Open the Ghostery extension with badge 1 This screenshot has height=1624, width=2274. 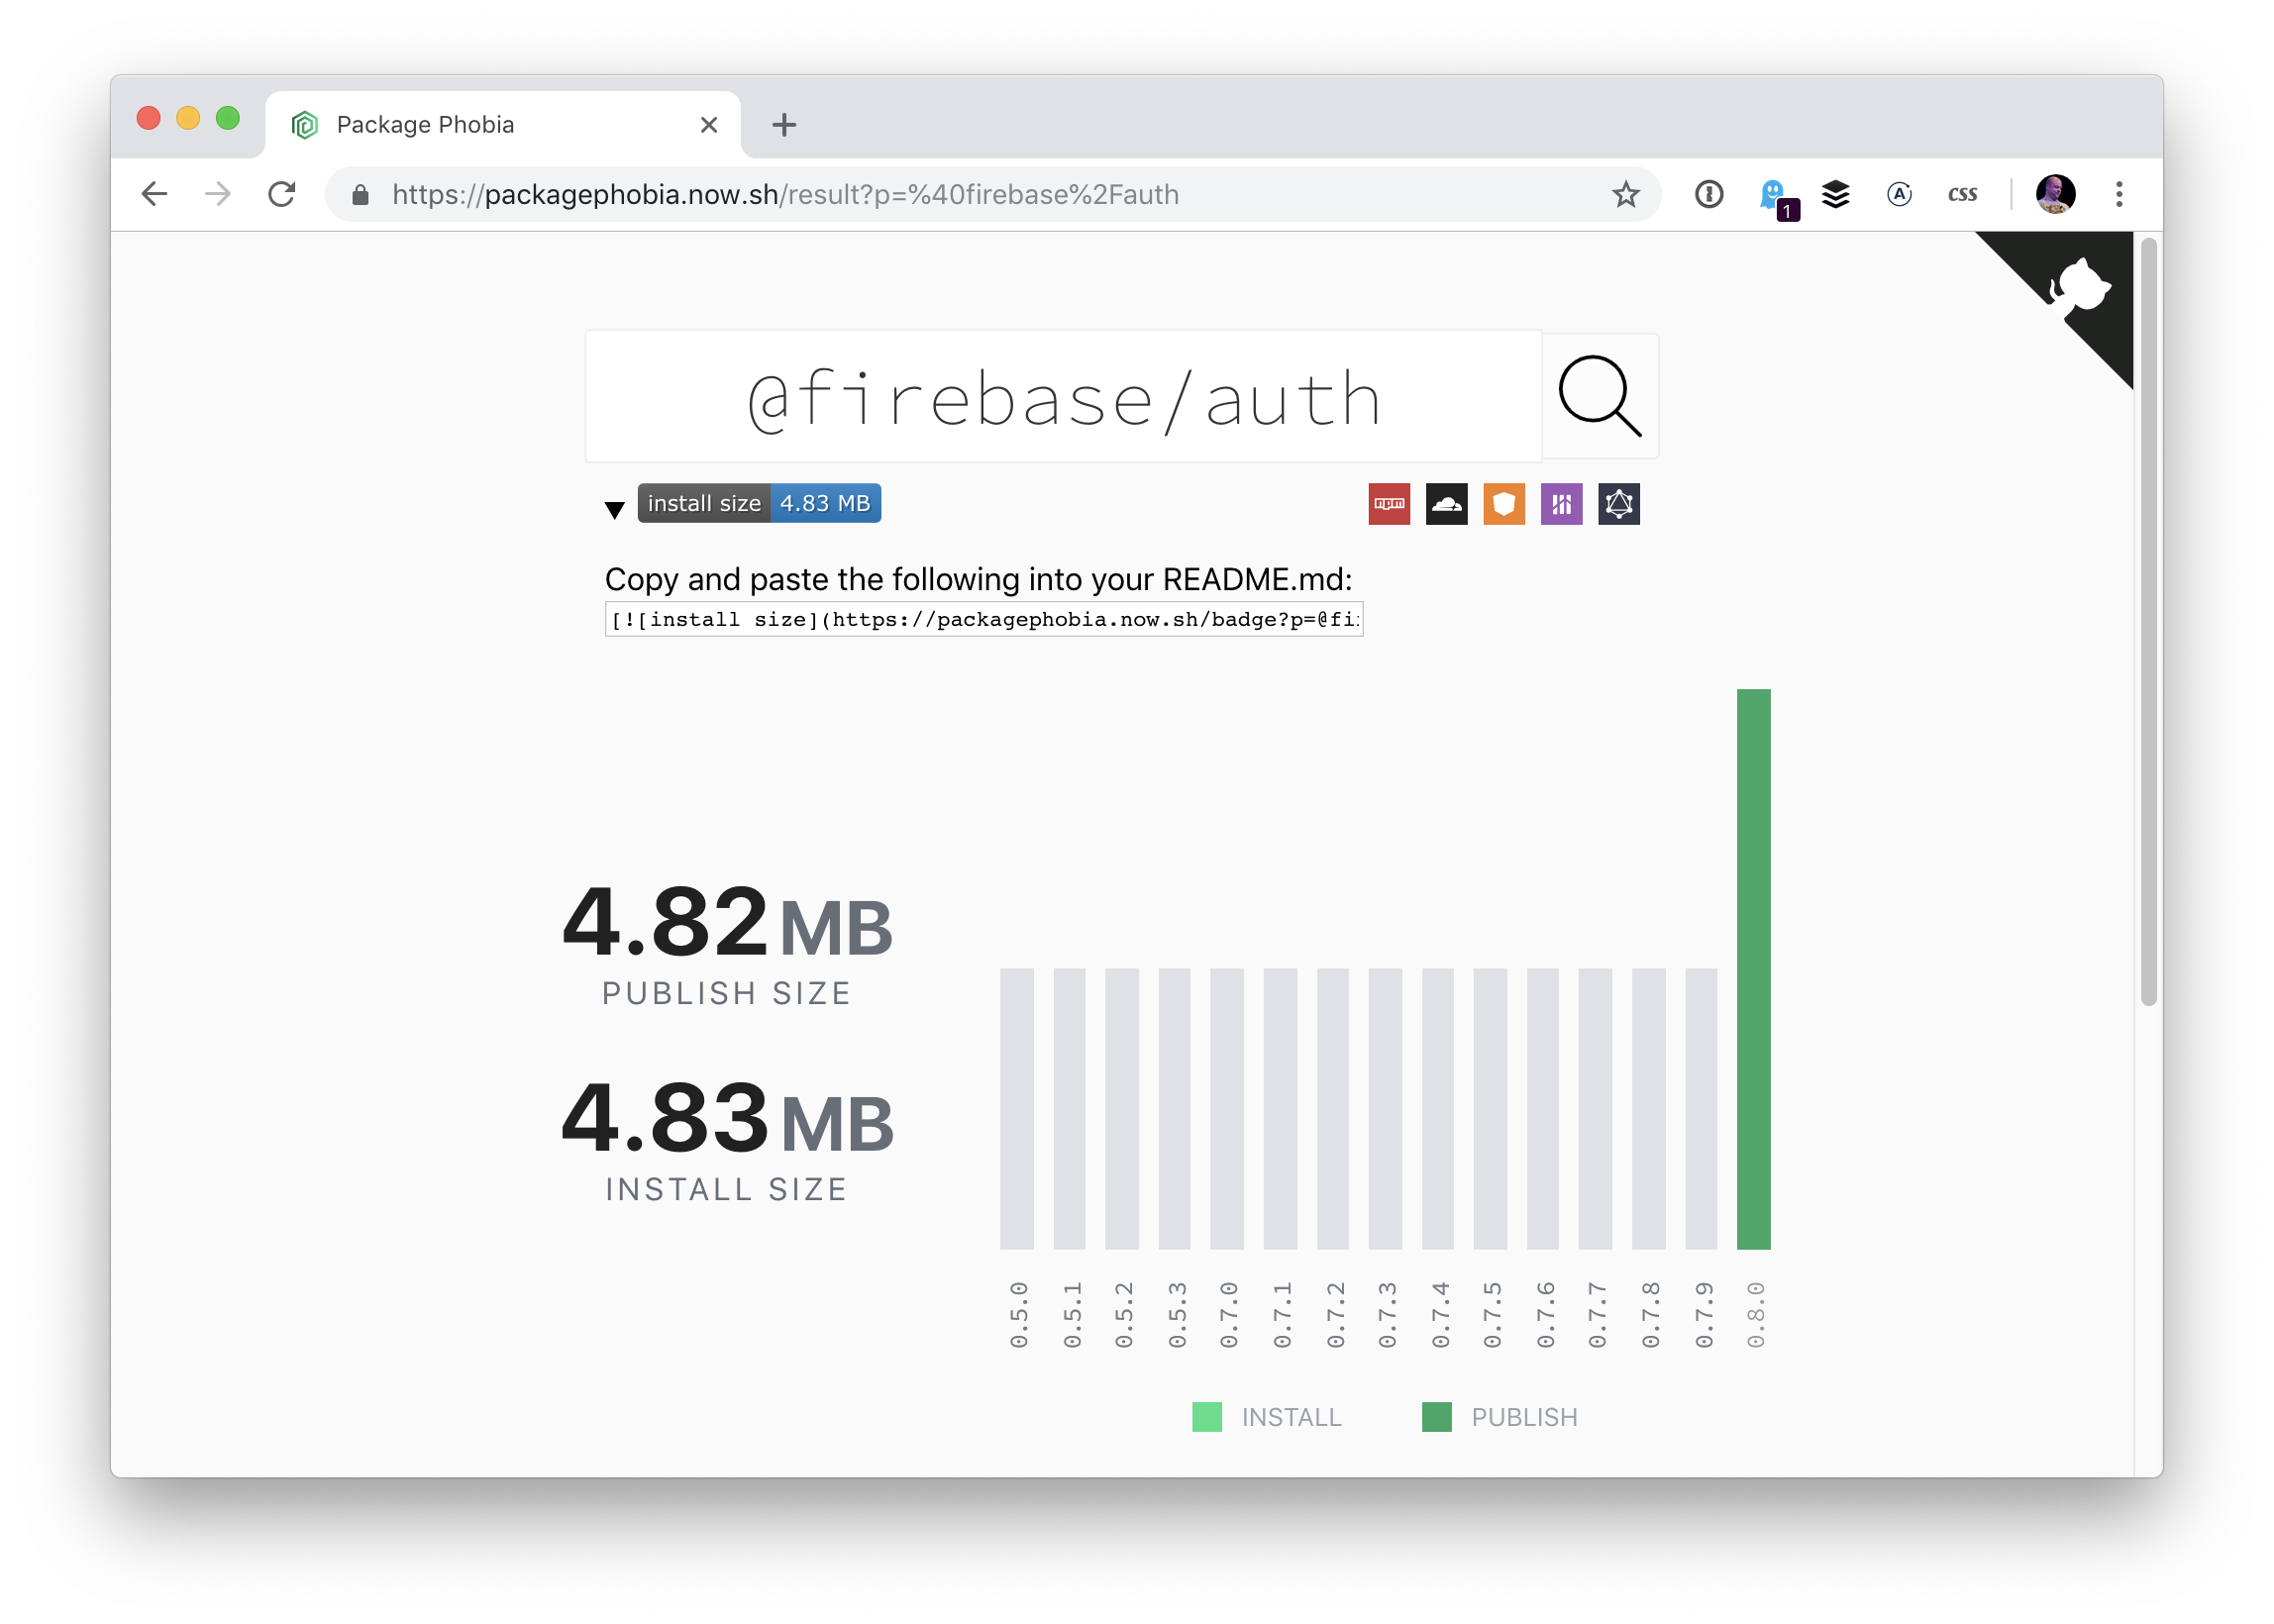click(x=1776, y=198)
